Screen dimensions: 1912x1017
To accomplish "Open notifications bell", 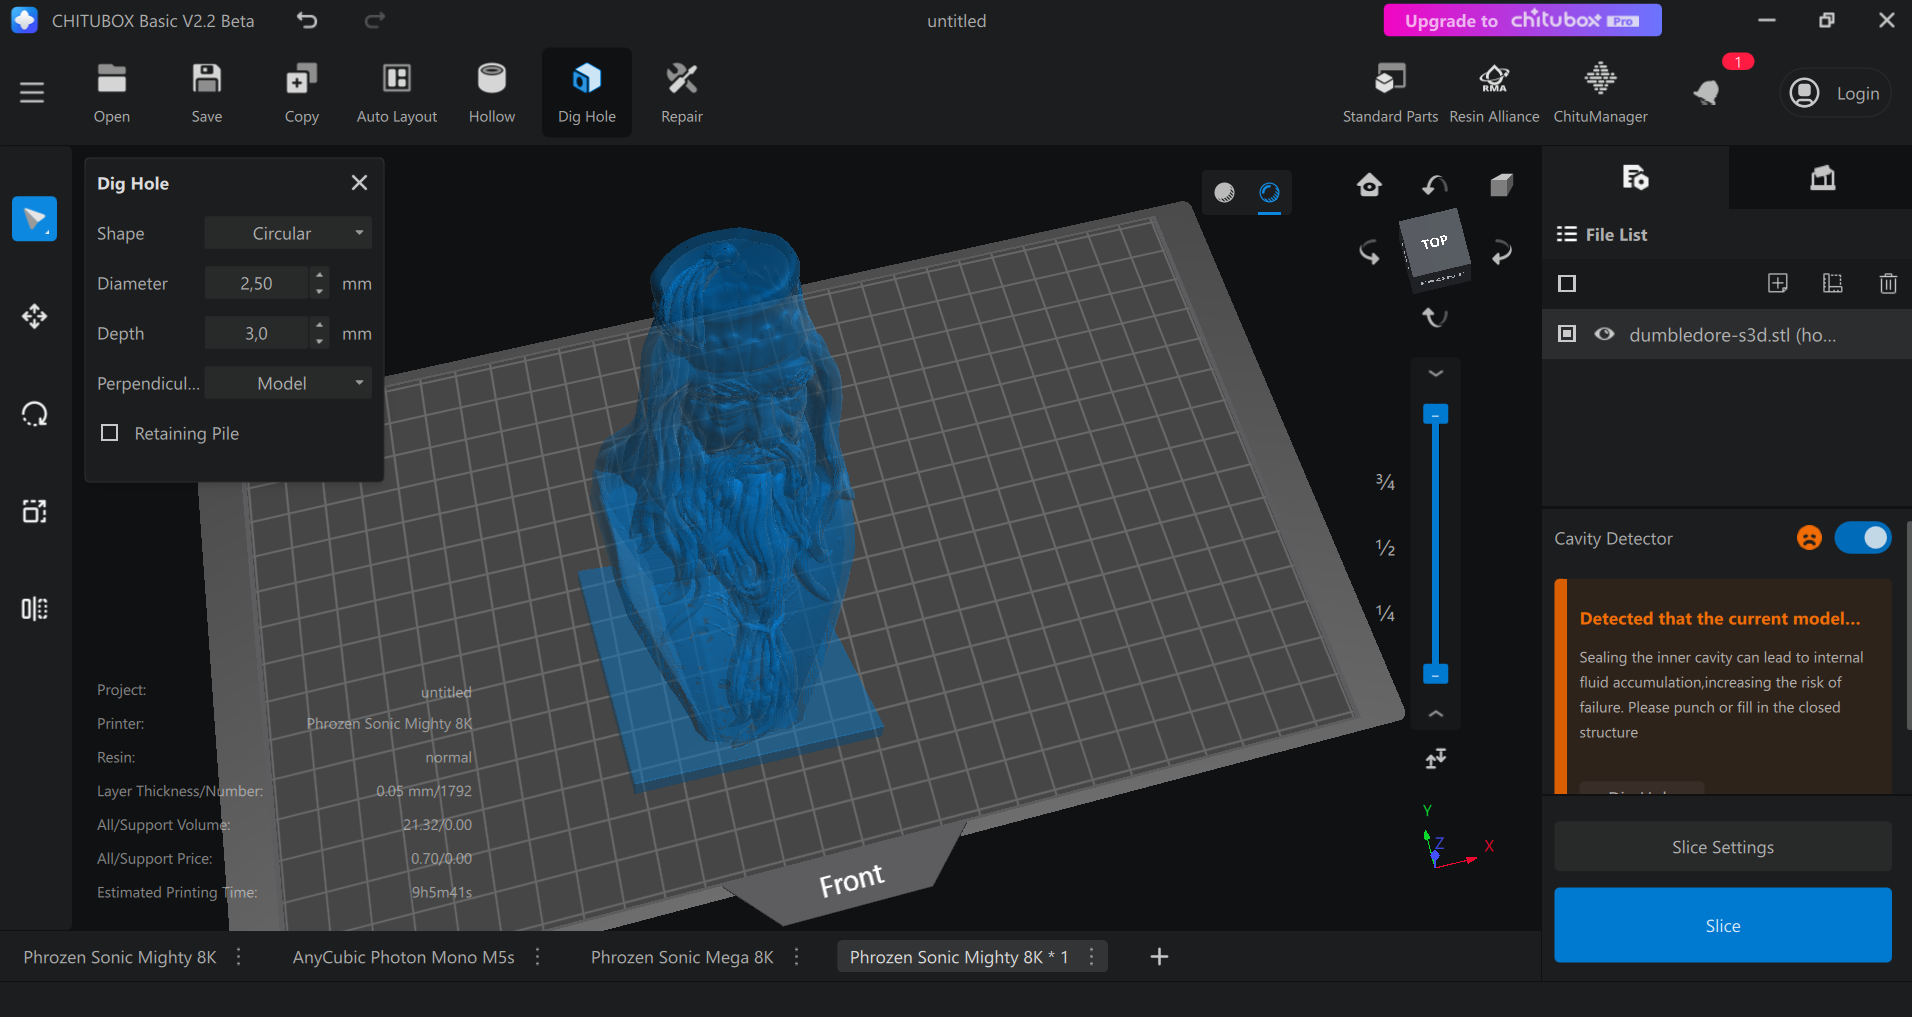I will [x=1707, y=93].
